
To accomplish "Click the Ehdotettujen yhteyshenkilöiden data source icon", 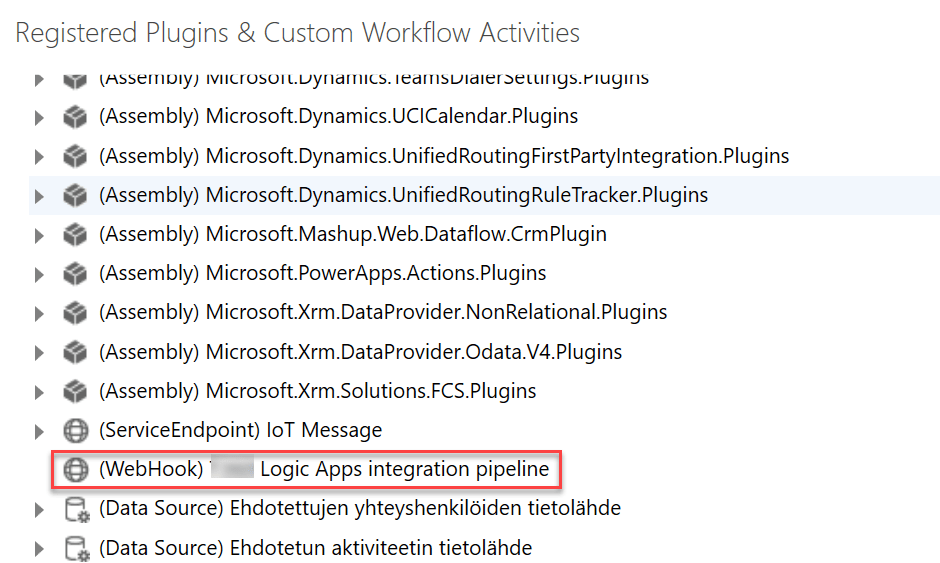I will (x=75, y=509).
